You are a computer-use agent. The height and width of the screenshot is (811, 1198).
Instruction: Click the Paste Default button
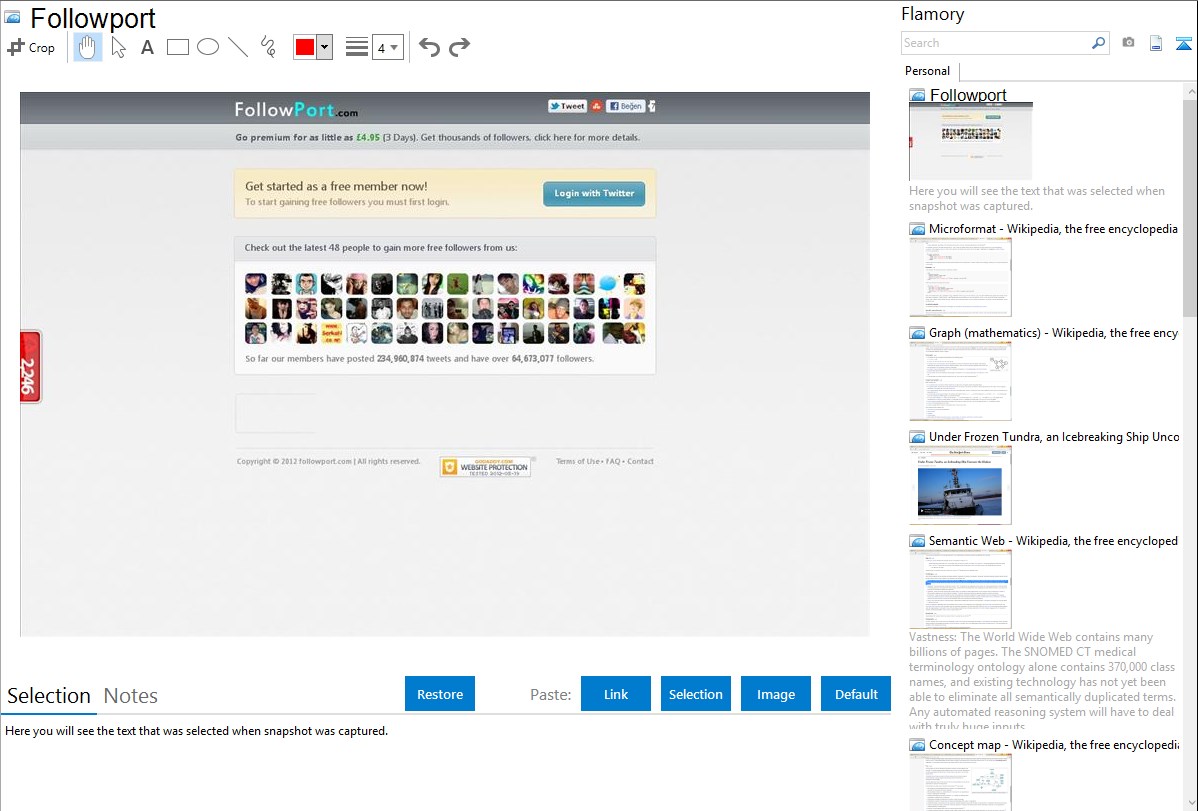click(856, 694)
